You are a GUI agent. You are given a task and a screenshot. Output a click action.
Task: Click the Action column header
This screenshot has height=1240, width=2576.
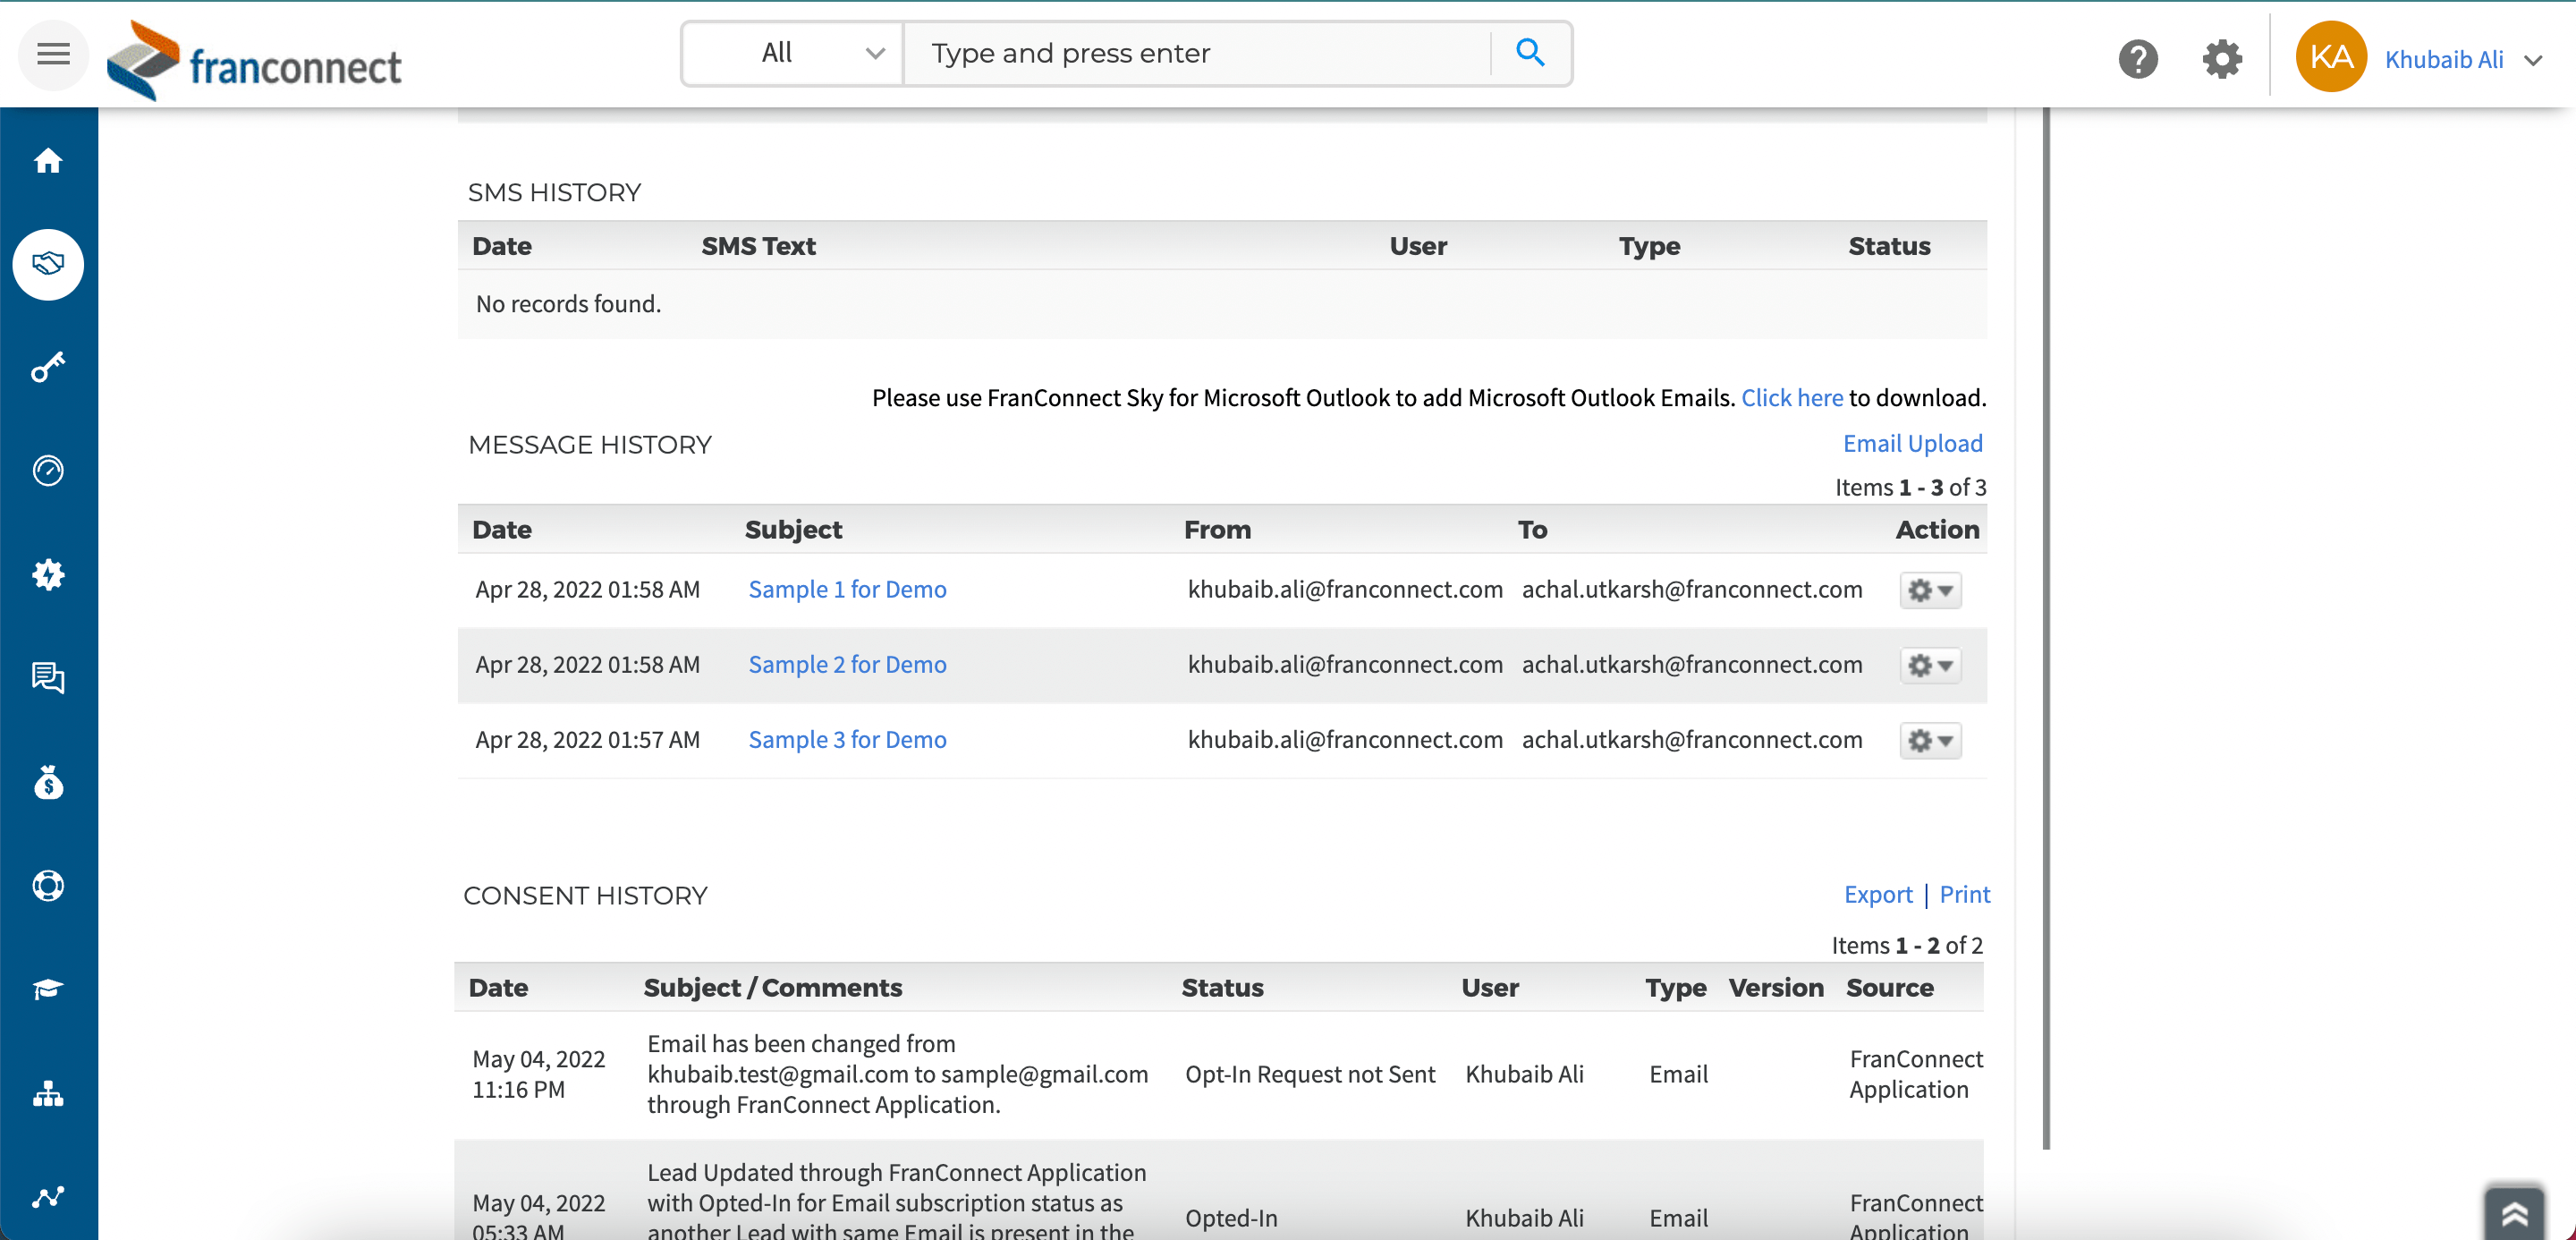(1937, 529)
